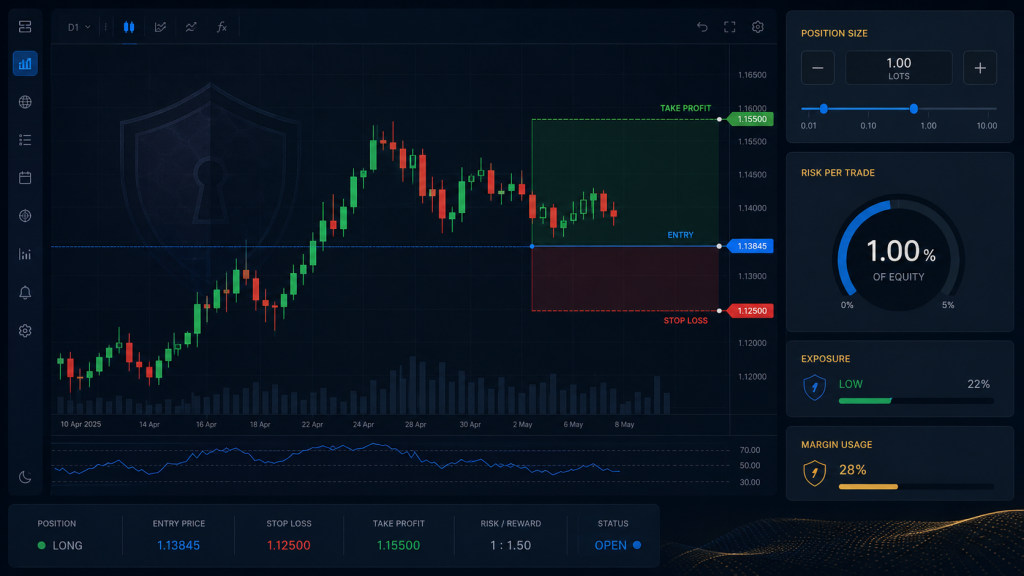Click the 1 : 1.50 risk/reward value
This screenshot has width=1024, height=576.
[511, 545]
